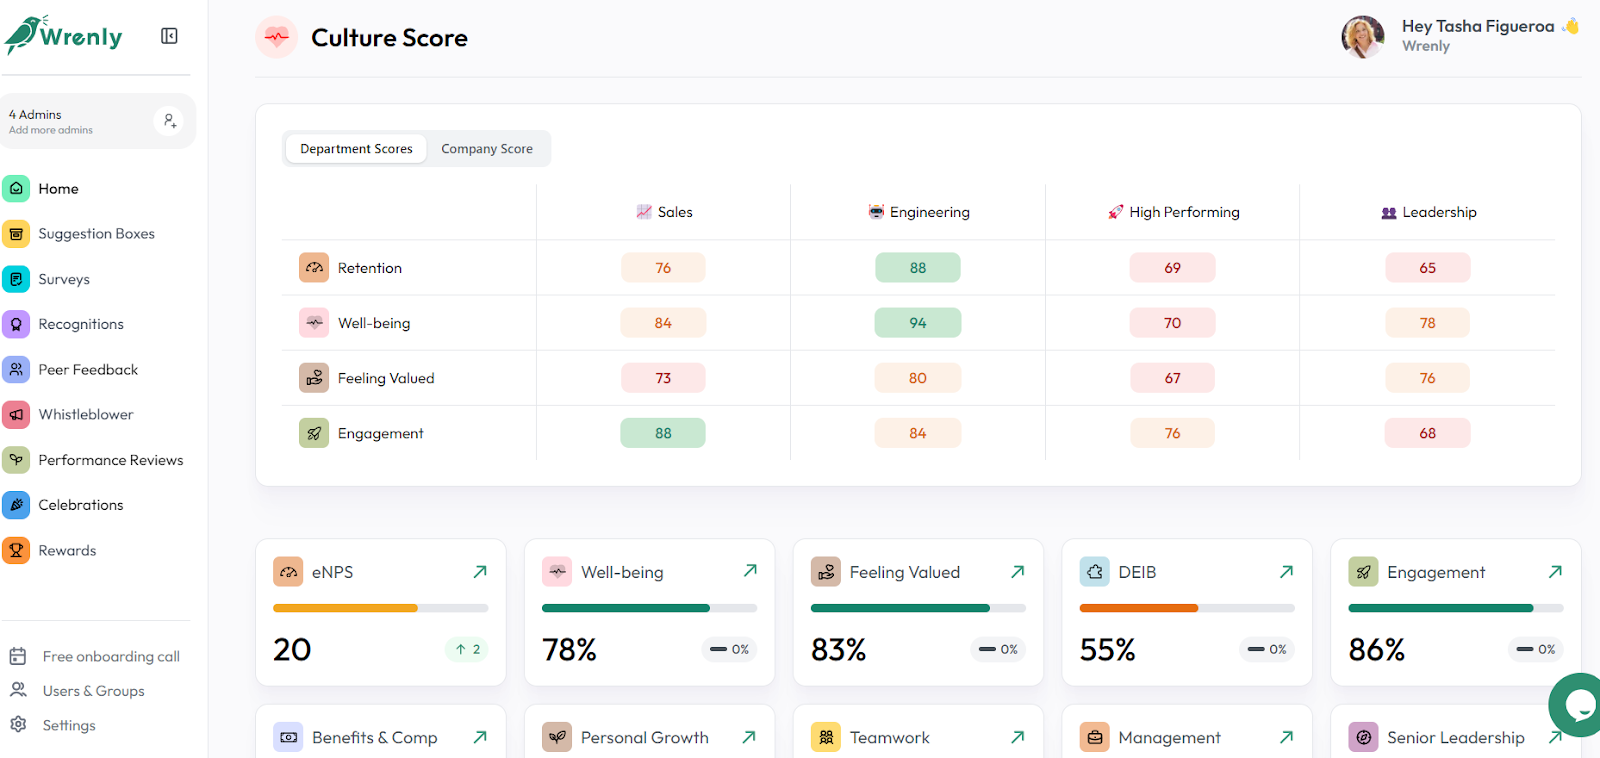Screen dimensions: 1600x758
Task: Select the Department Scores tab
Action: [356, 149]
